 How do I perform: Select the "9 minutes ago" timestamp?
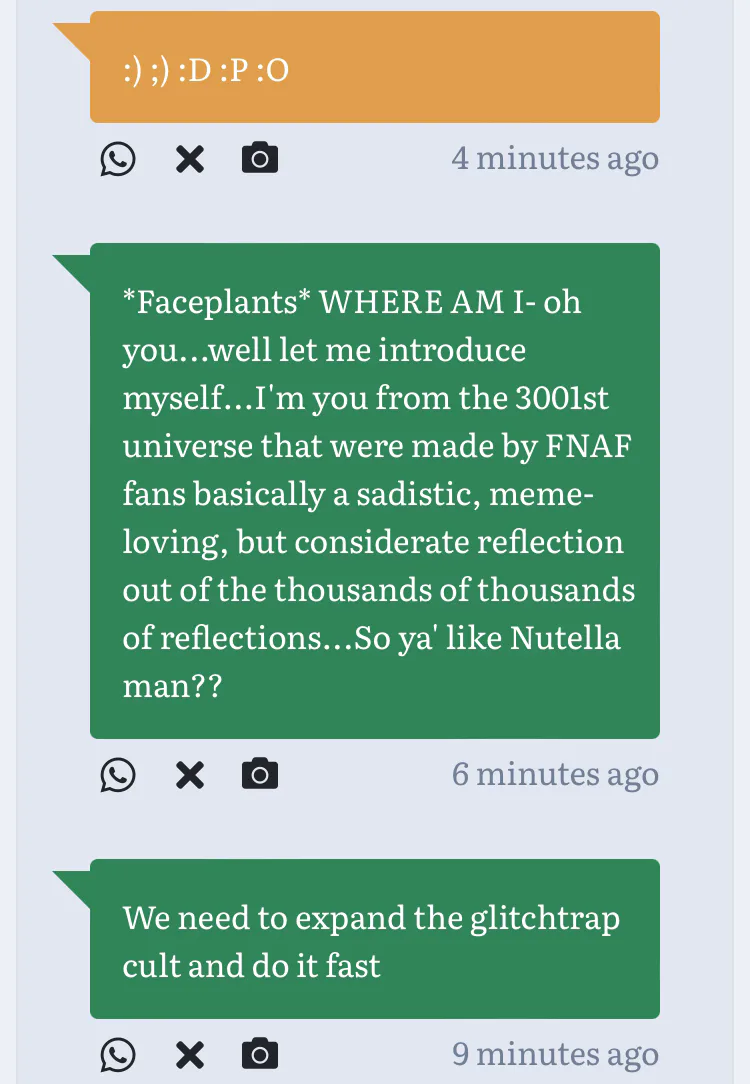555,1055
